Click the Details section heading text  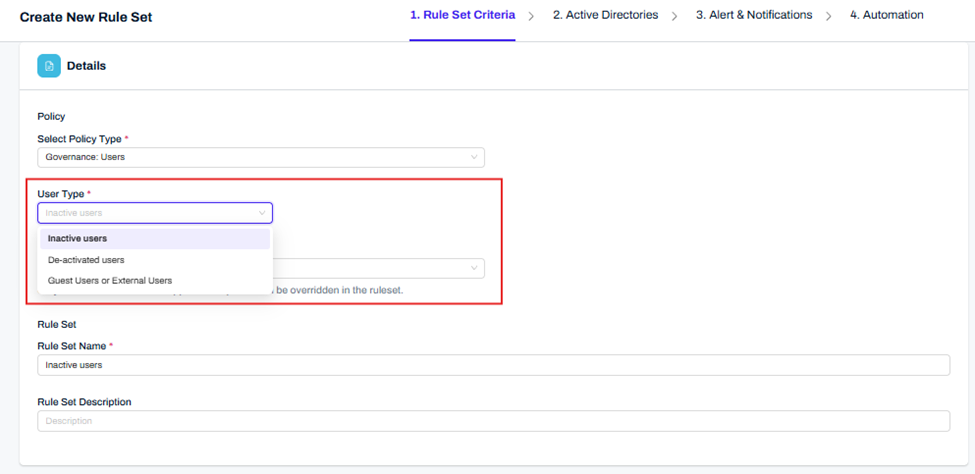coord(86,66)
